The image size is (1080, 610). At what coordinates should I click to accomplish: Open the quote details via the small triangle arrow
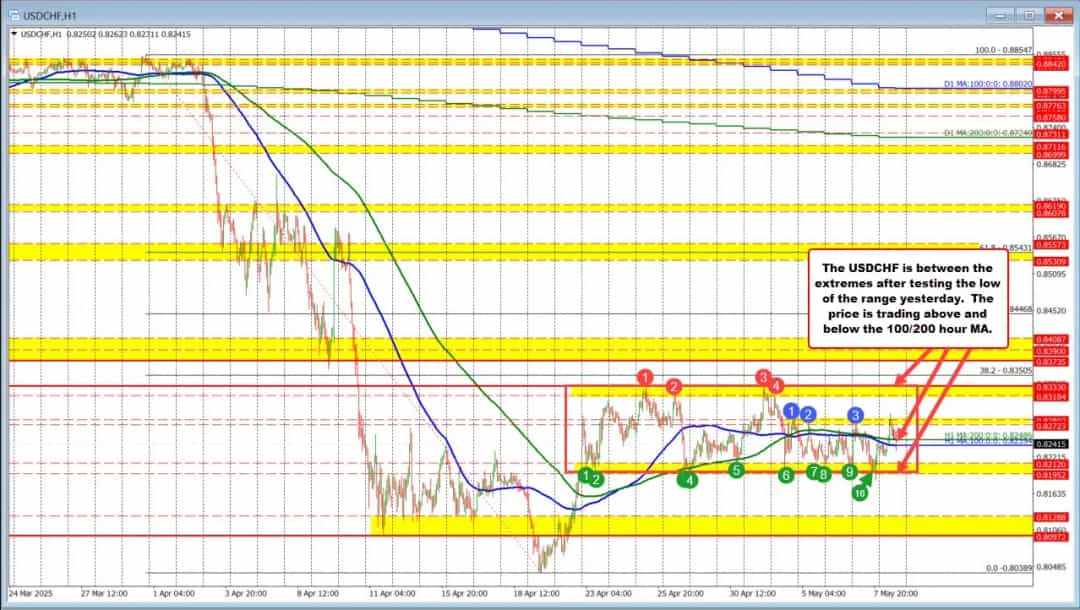(15, 31)
